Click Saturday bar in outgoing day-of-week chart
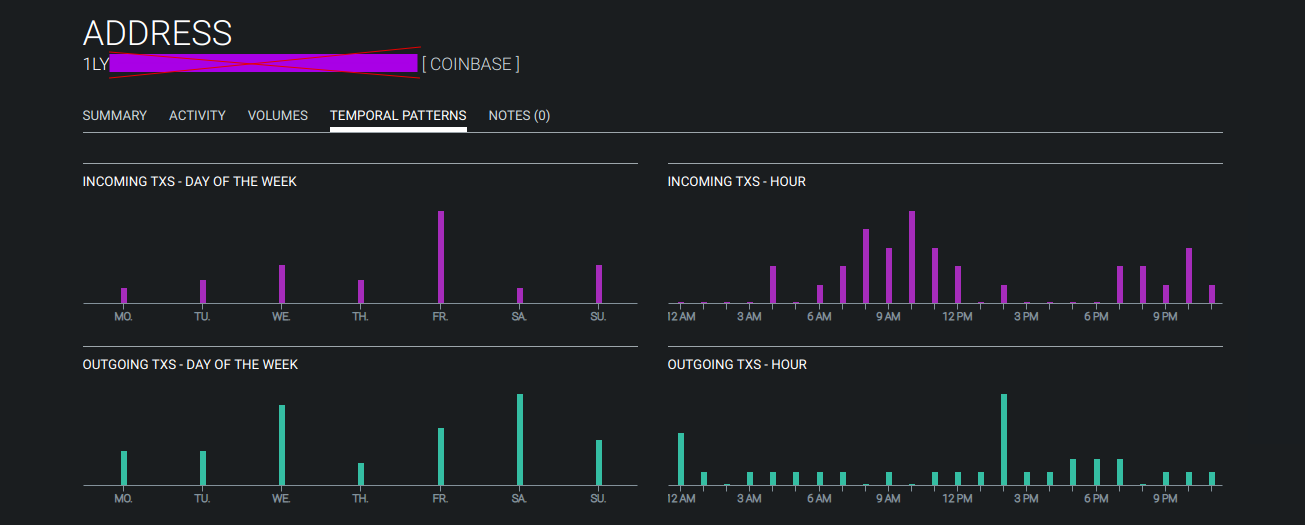1305x525 pixels. click(x=520, y=440)
